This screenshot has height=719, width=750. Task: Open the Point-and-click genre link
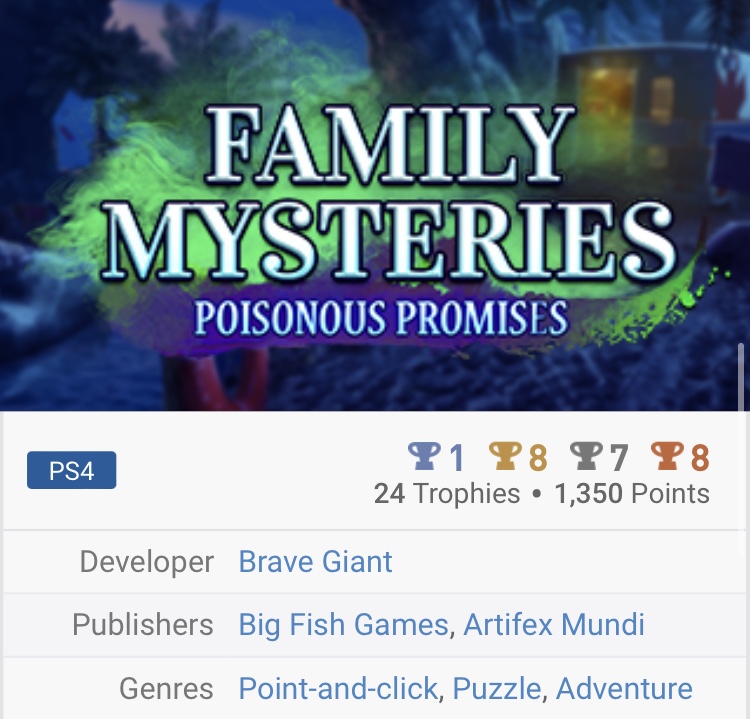point(338,688)
